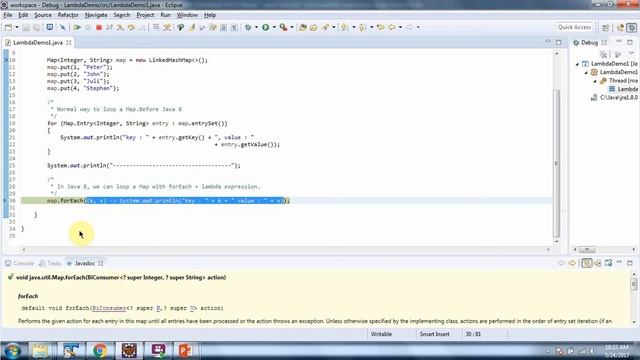Click Next Annotation toolbar icon
This screenshot has height=360, width=640.
pos(345,27)
